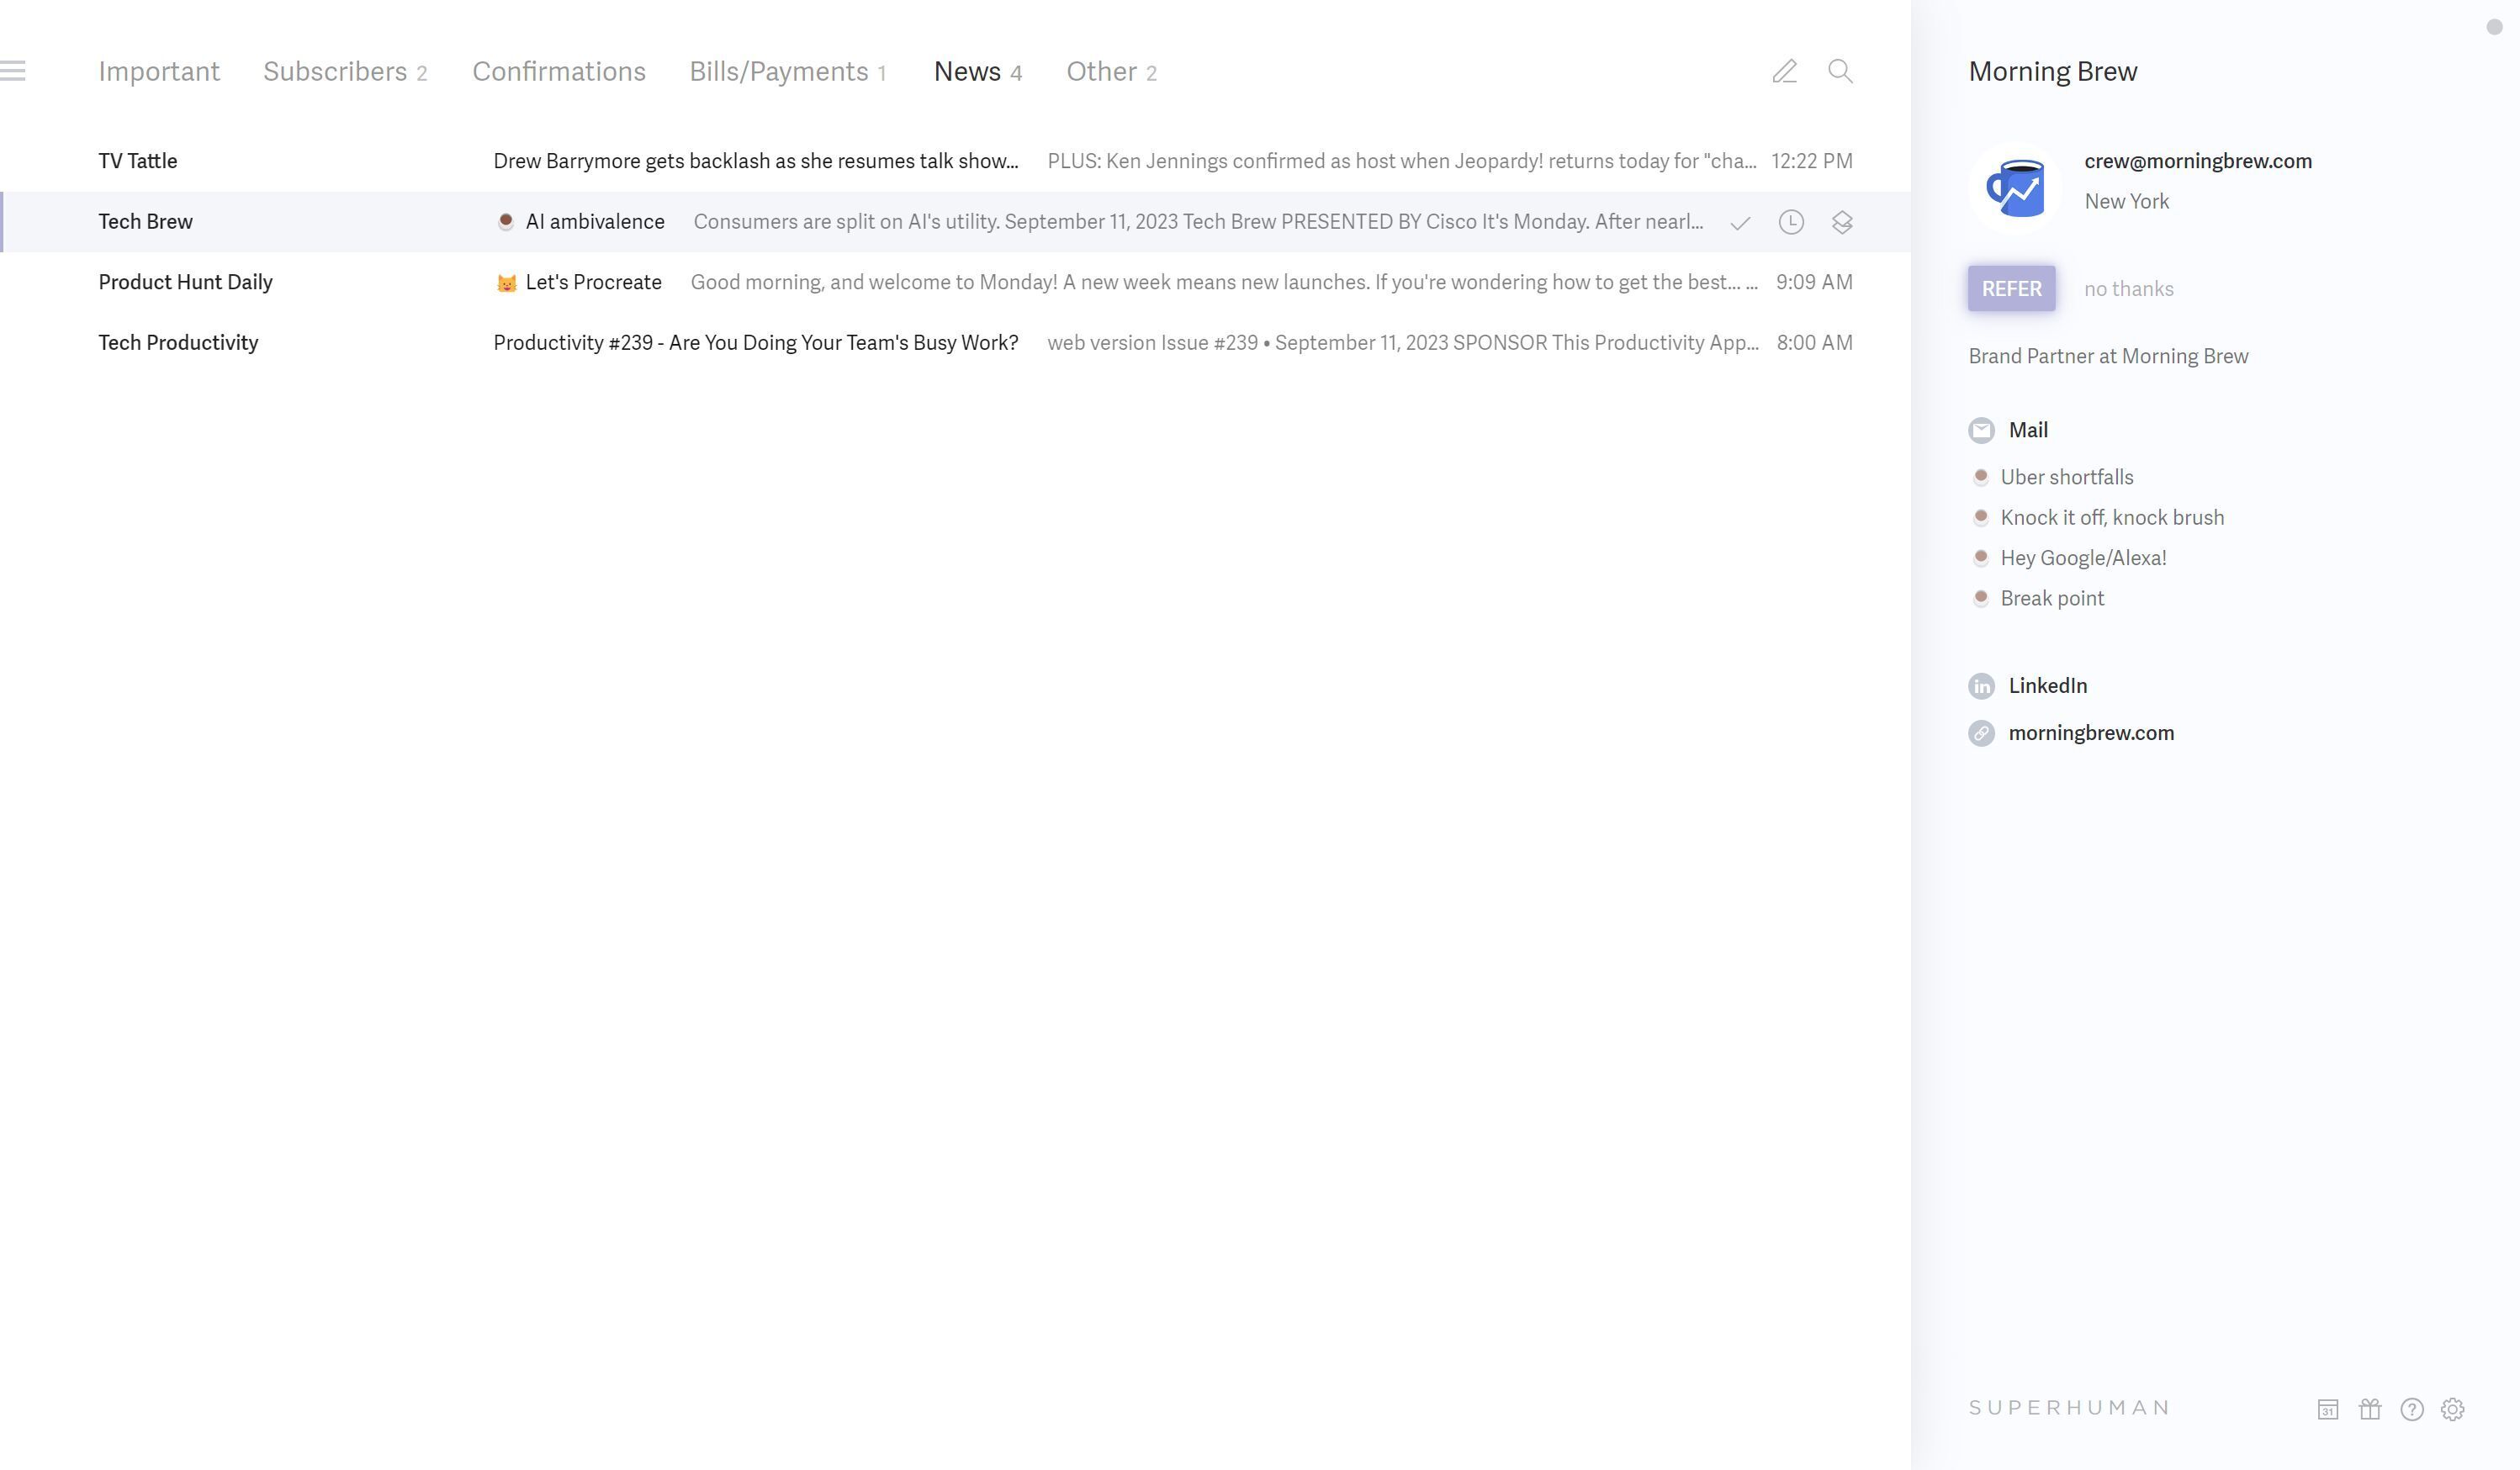Switch to the Other tab
Viewport: 2520px width, 1470px height.
[1111, 71]
